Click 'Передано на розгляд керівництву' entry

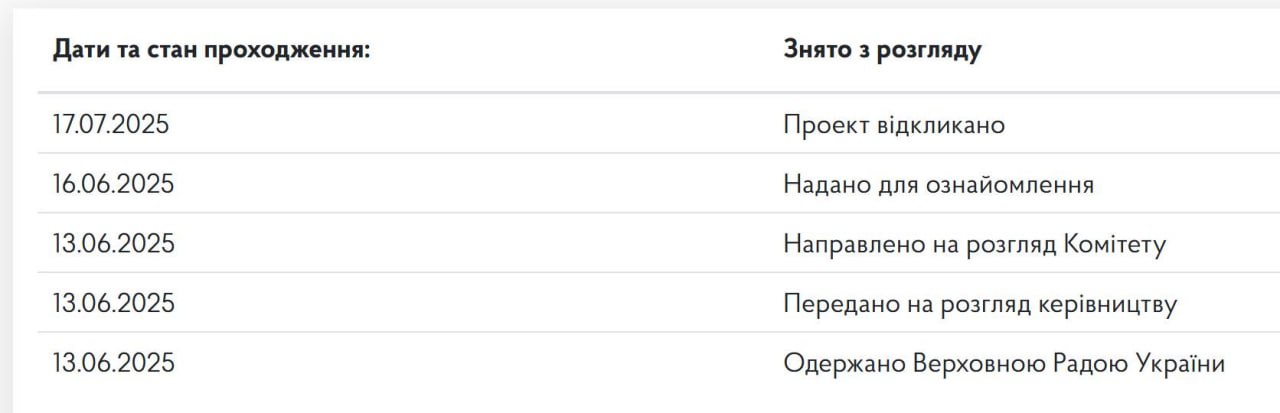point(980,304)
